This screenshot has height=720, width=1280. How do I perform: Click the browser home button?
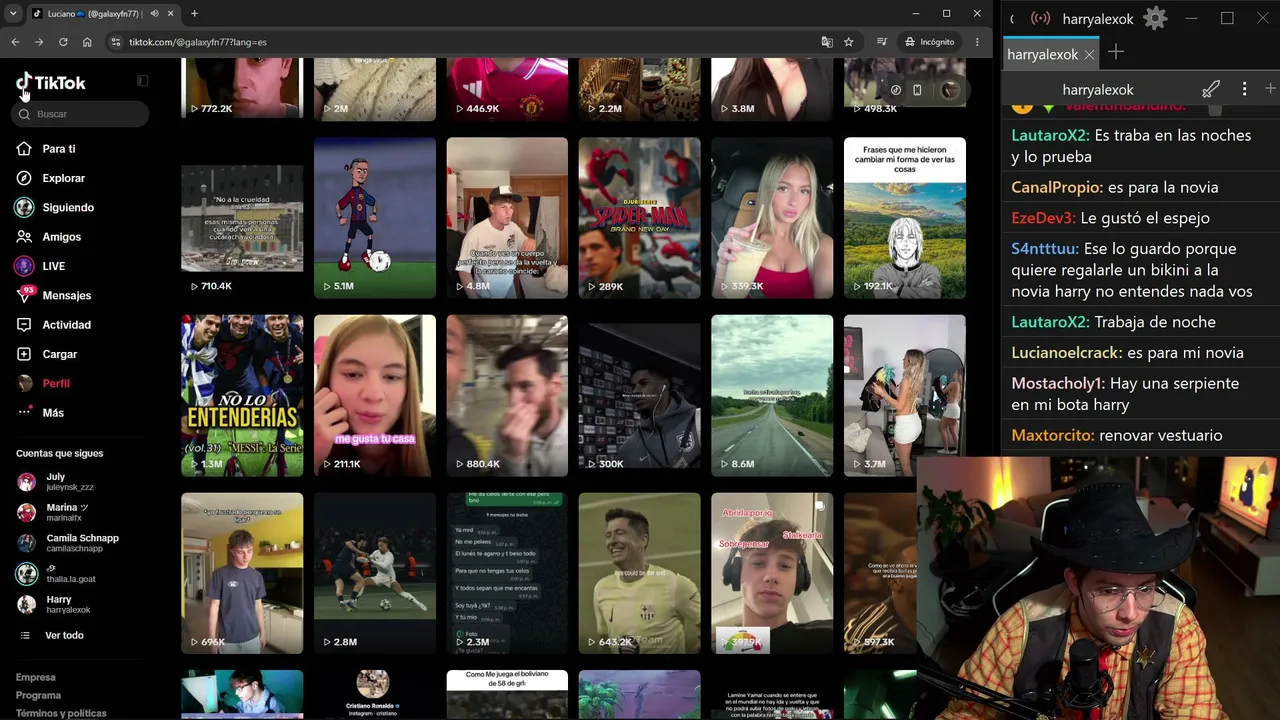pos(87,42)
